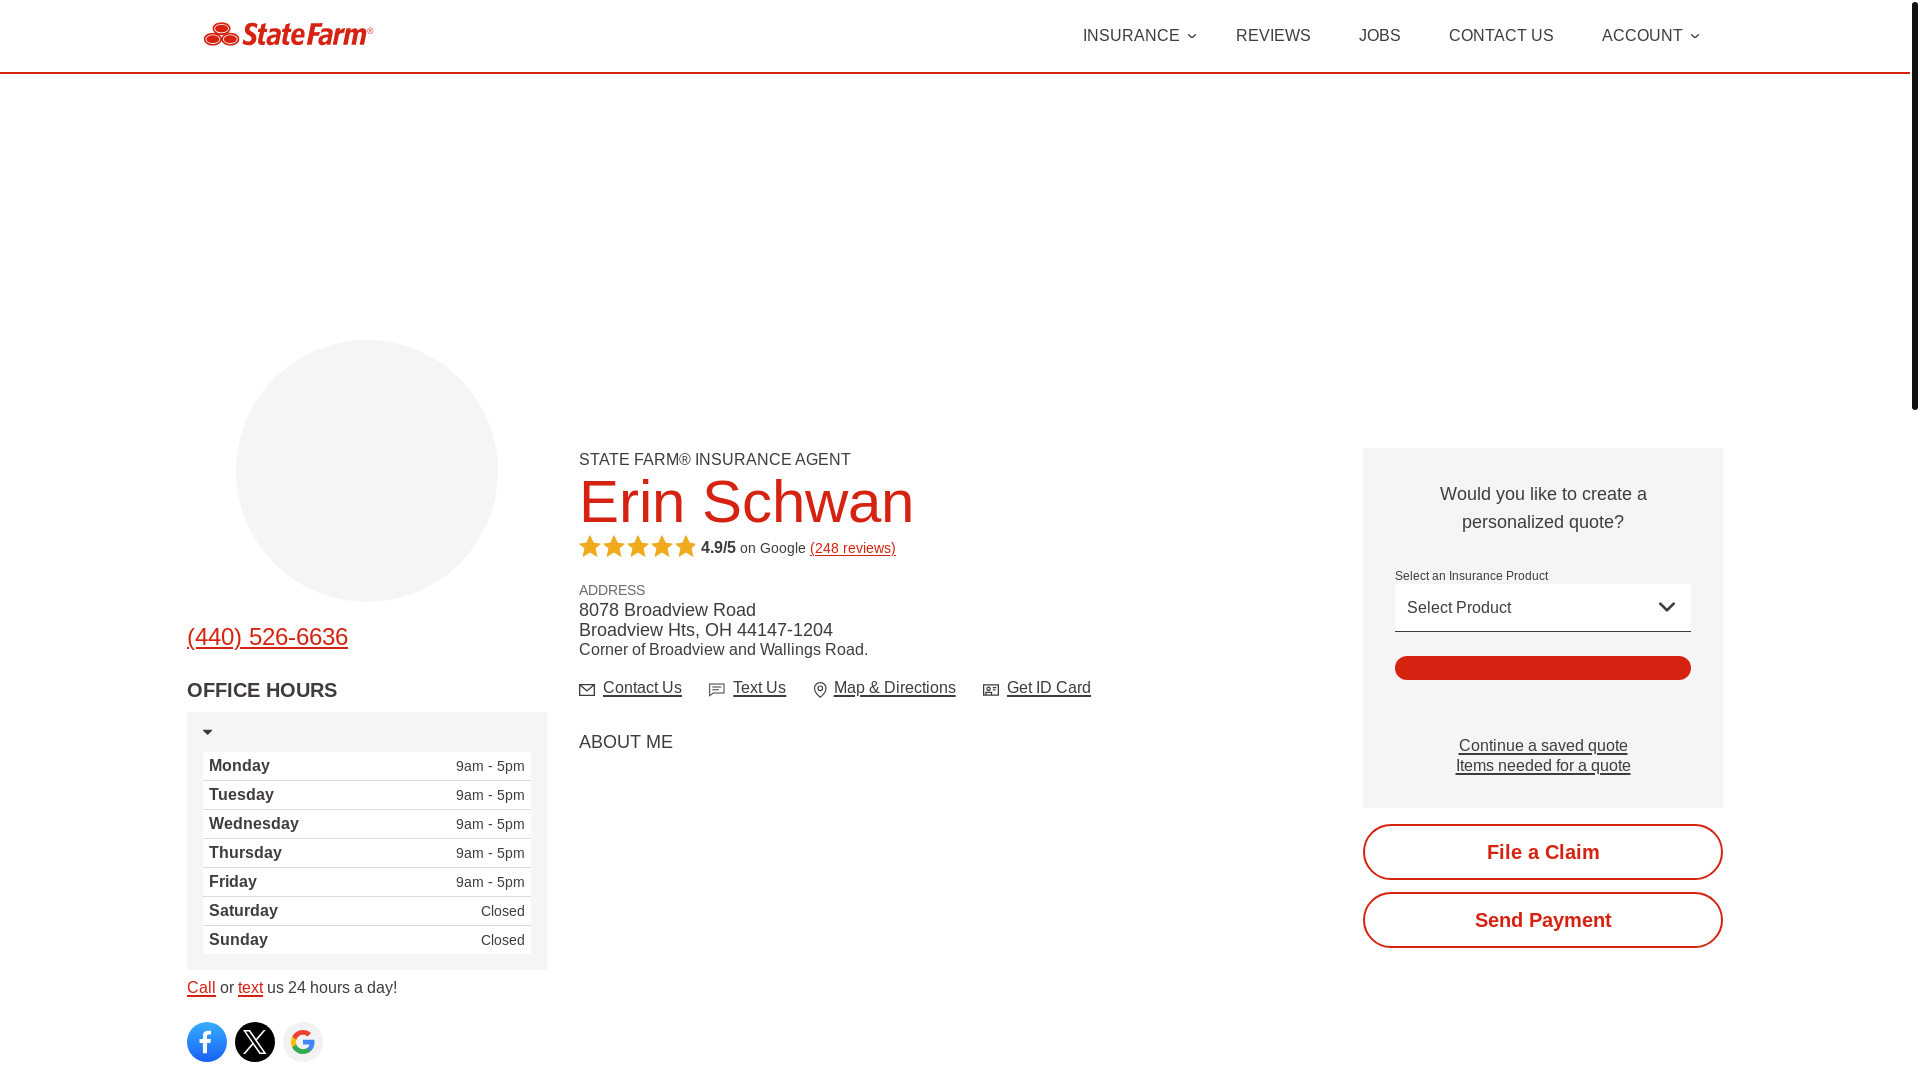Call the (440) 526-6636 phone link

[x=267, y=637]
